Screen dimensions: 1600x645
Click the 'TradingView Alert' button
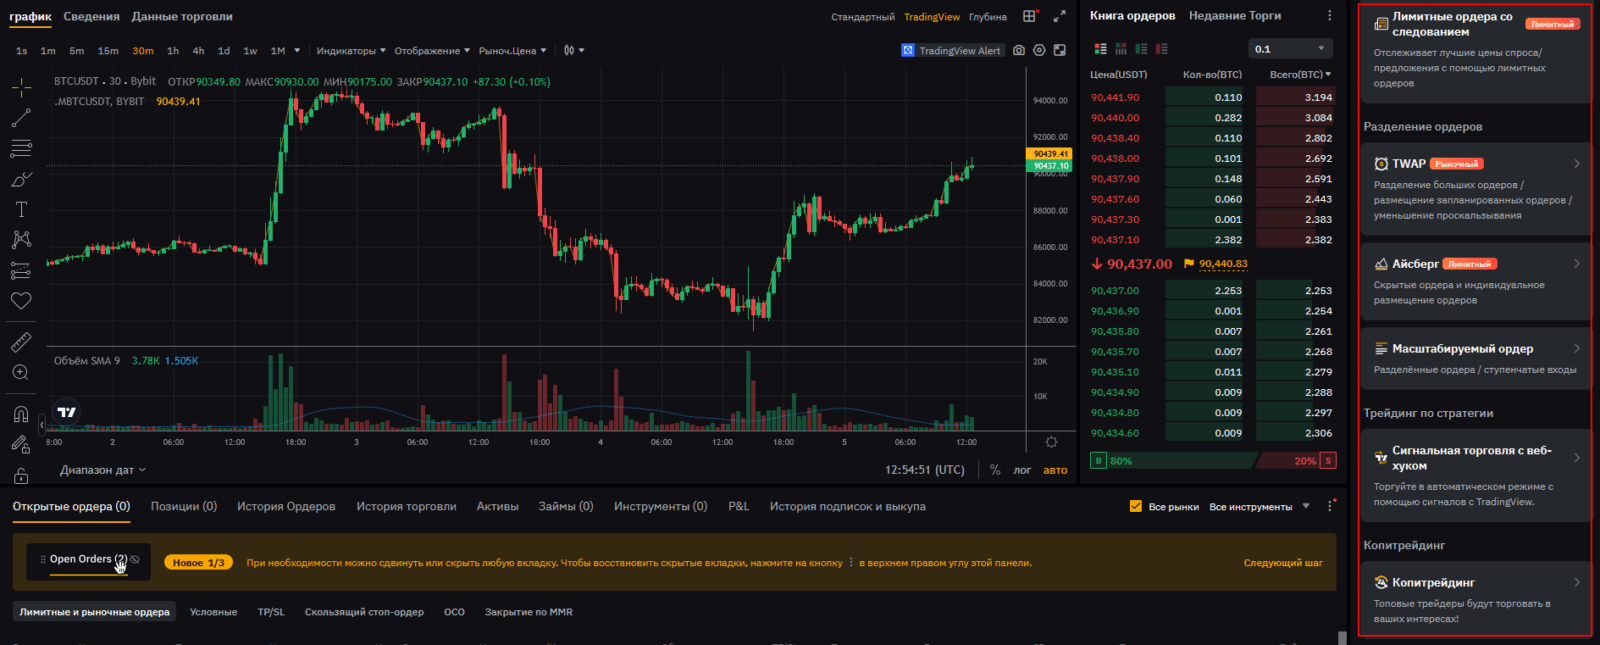click(x=951, y=51)
